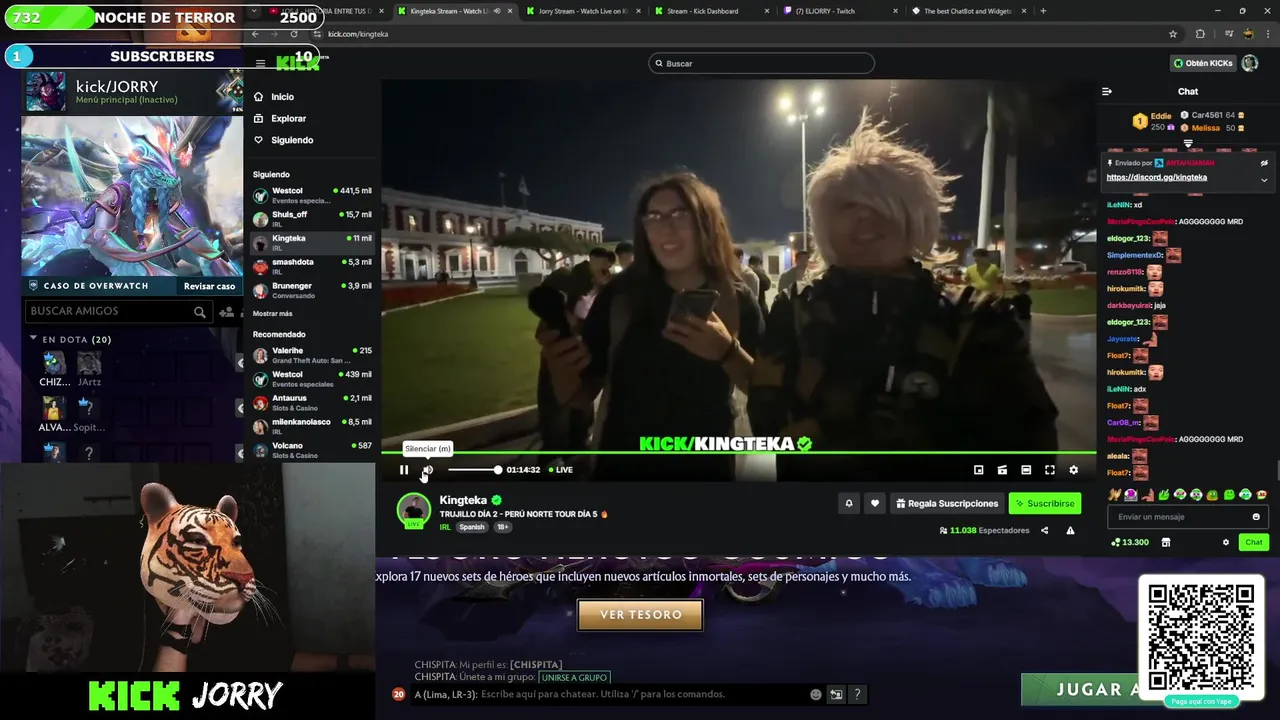Toggle theater mode in the video player
The width and height of the screenshot is (1280, 720).
pos(1026,470)
